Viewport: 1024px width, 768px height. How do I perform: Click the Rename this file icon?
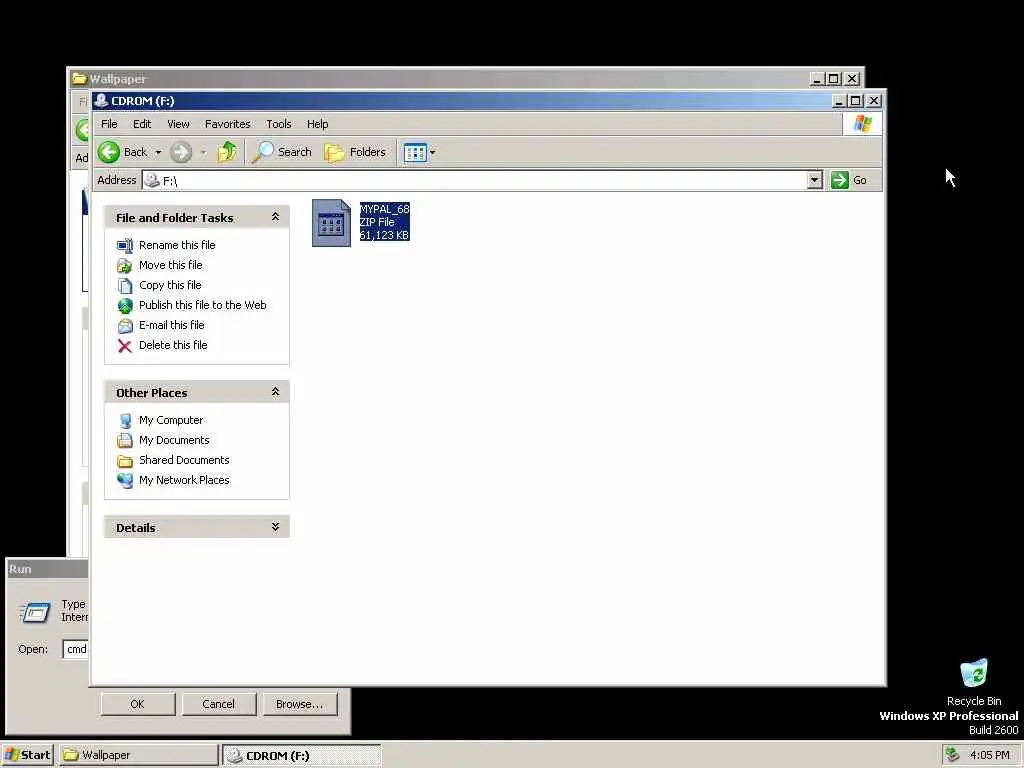point(125,246)
